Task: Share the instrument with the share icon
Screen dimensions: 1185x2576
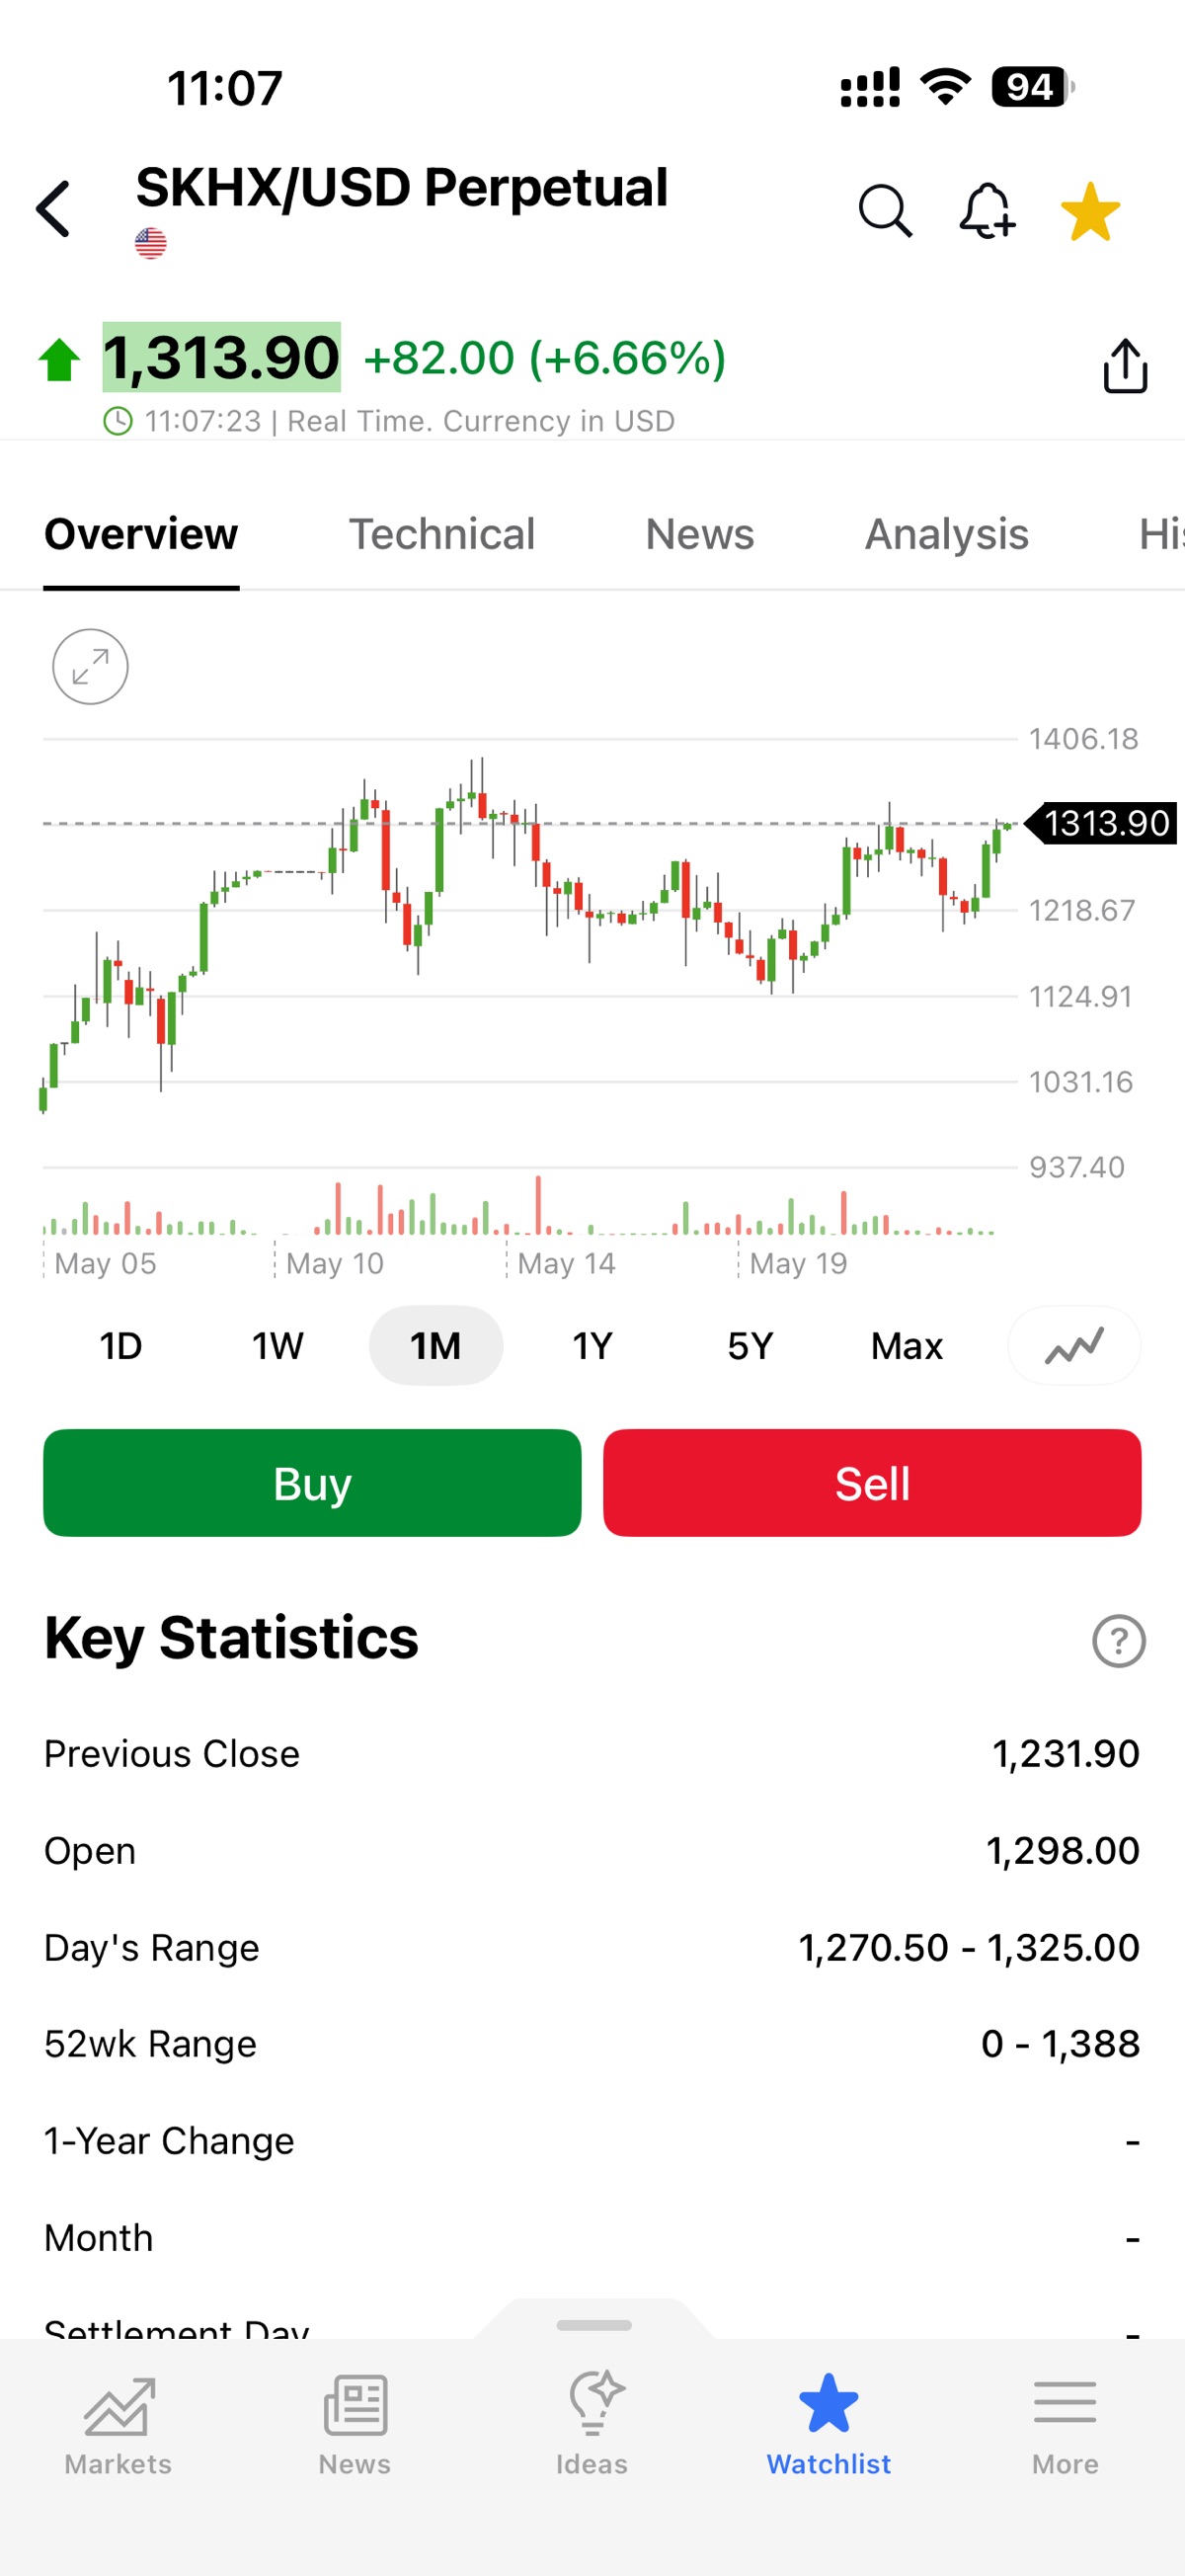Action: point(1125,365)
